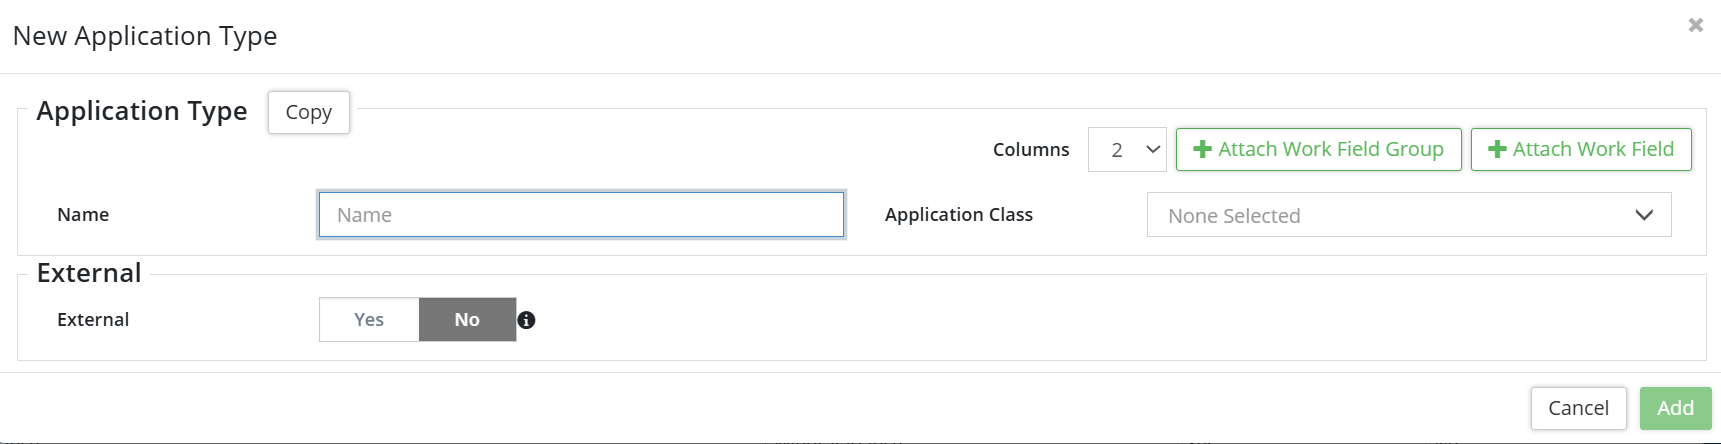Click the info icon beside External toggle
Image resolution: width=1721 pixels, height=444 pixels.
tap(527, 320)
